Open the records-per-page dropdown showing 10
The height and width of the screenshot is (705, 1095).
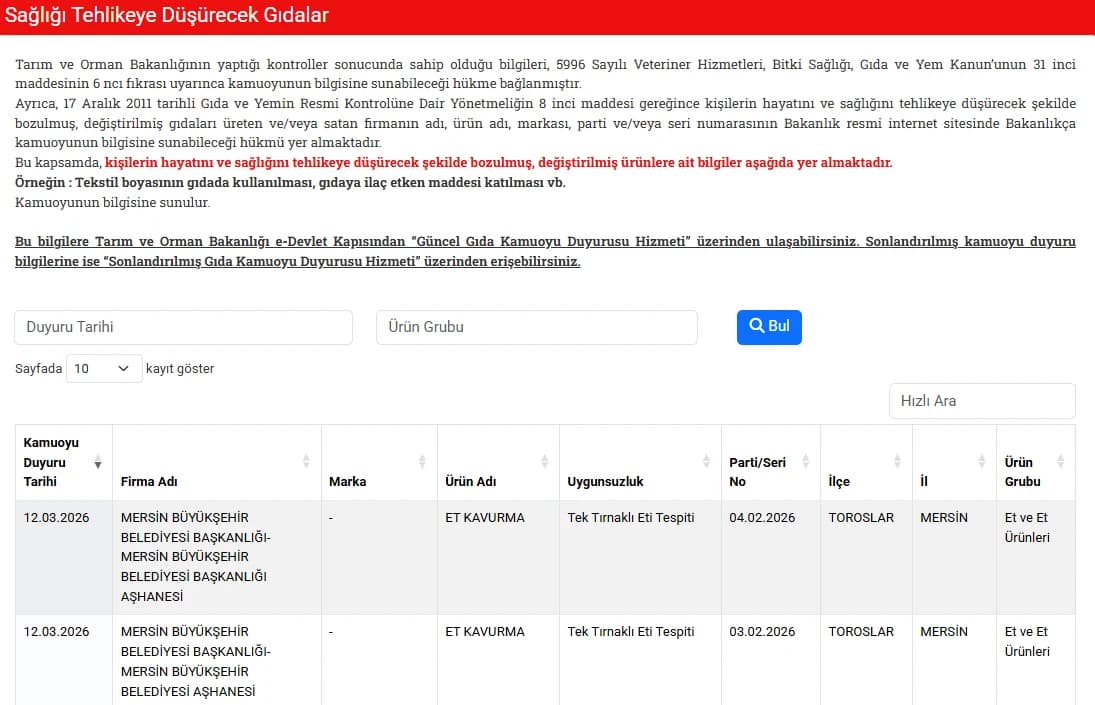pyautogui.click(x=104, y=369)
